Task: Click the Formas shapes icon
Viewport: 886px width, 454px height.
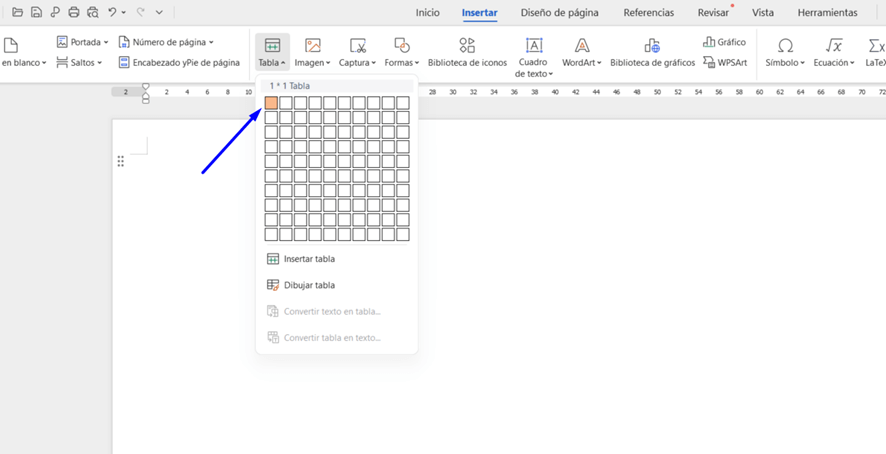Action: (402, 45)
